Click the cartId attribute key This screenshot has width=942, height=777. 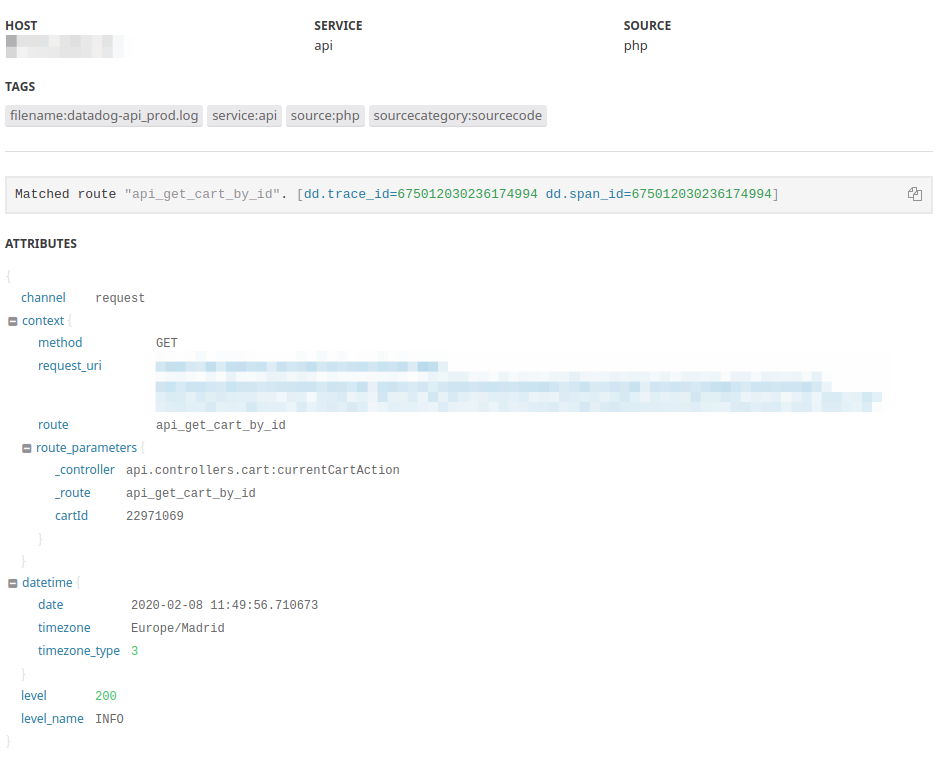[x=71, y=516]
